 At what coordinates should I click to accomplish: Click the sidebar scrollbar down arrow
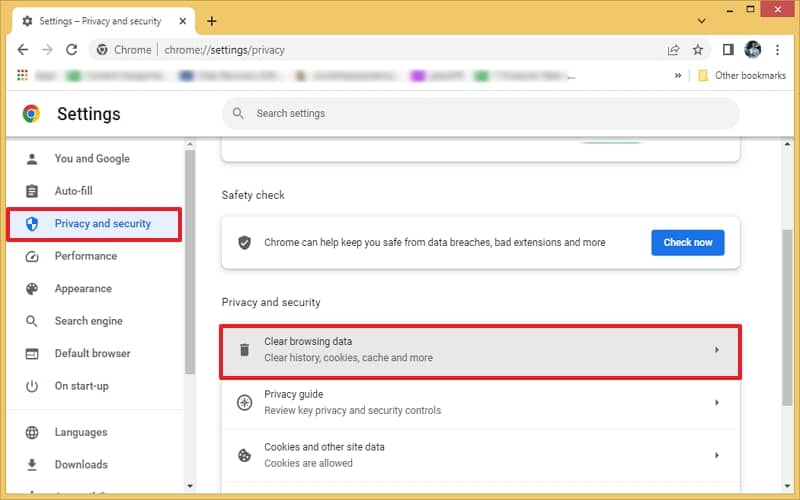click(x=190, y=486)
